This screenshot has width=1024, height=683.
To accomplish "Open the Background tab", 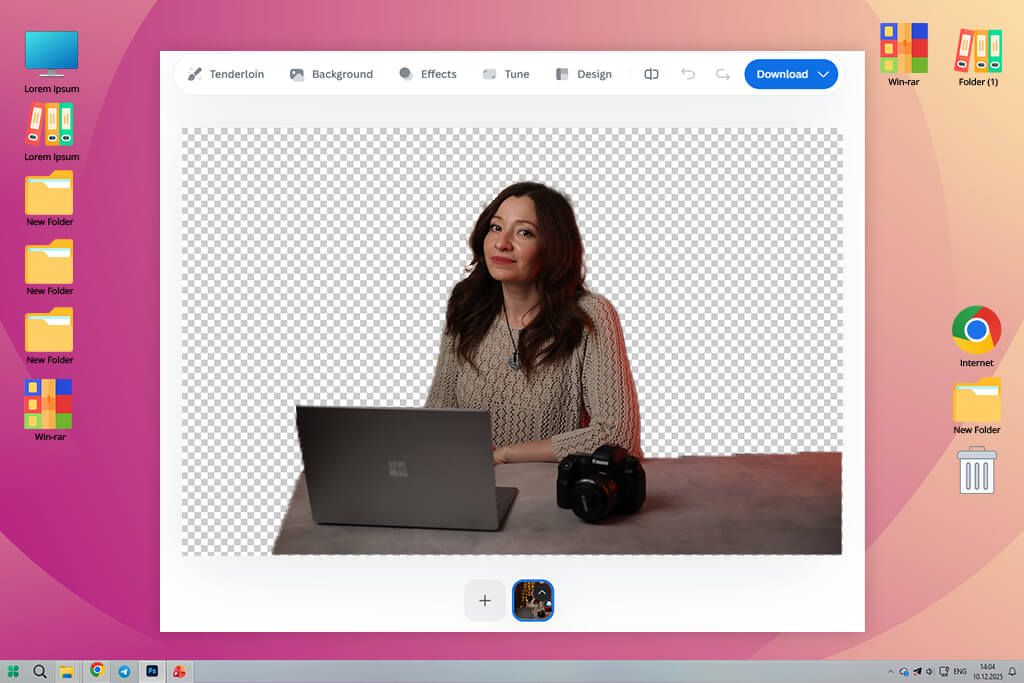I will [x=331, y=74].
